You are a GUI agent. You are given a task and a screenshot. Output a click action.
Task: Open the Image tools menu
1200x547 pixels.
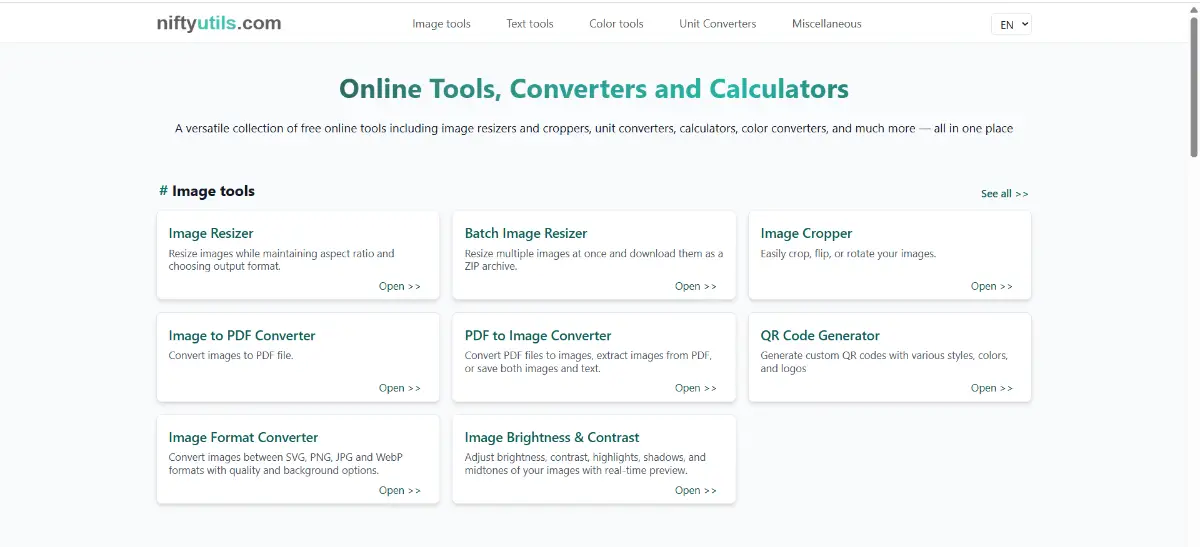[441, 24]
